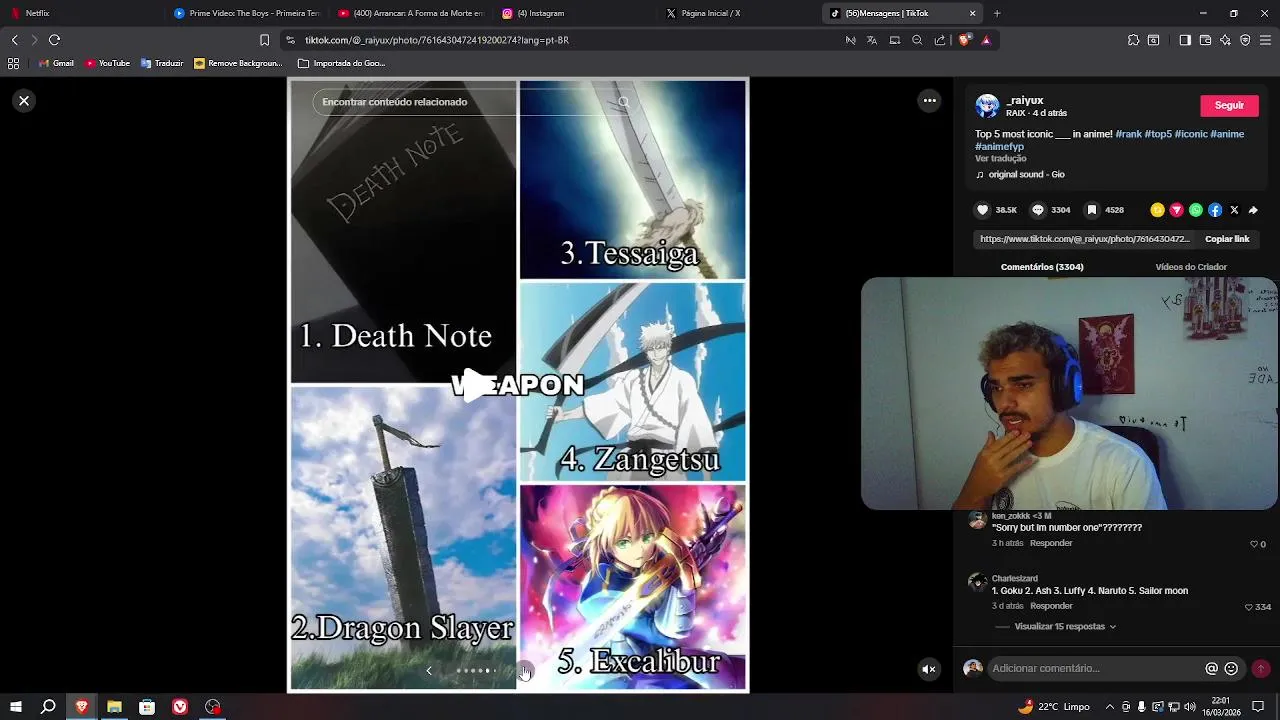The height and width of the screenshot is (720, 1280).
Task: Expand Visualizar 15 respostas
Action: coord(1064,627)
